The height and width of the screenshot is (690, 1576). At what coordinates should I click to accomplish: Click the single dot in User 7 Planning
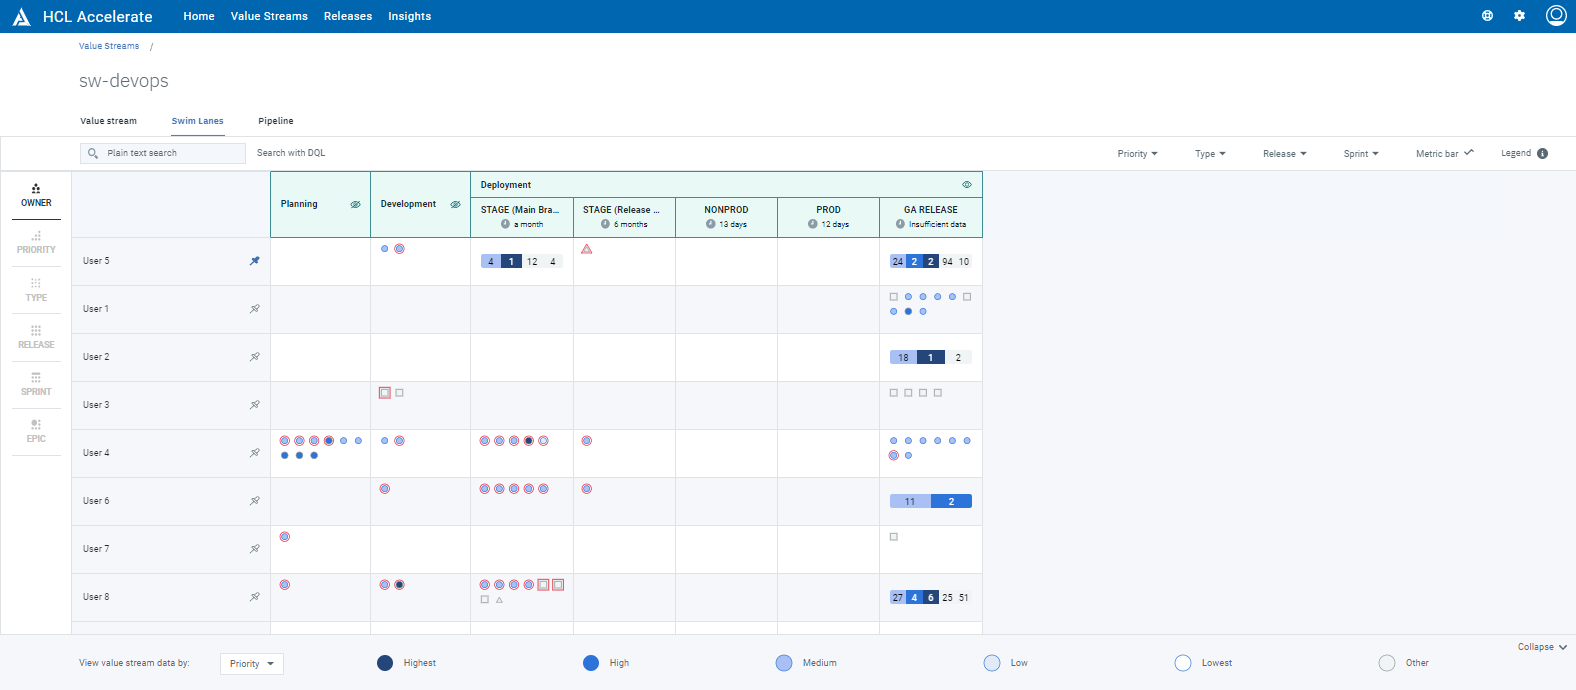coord(285,537)
